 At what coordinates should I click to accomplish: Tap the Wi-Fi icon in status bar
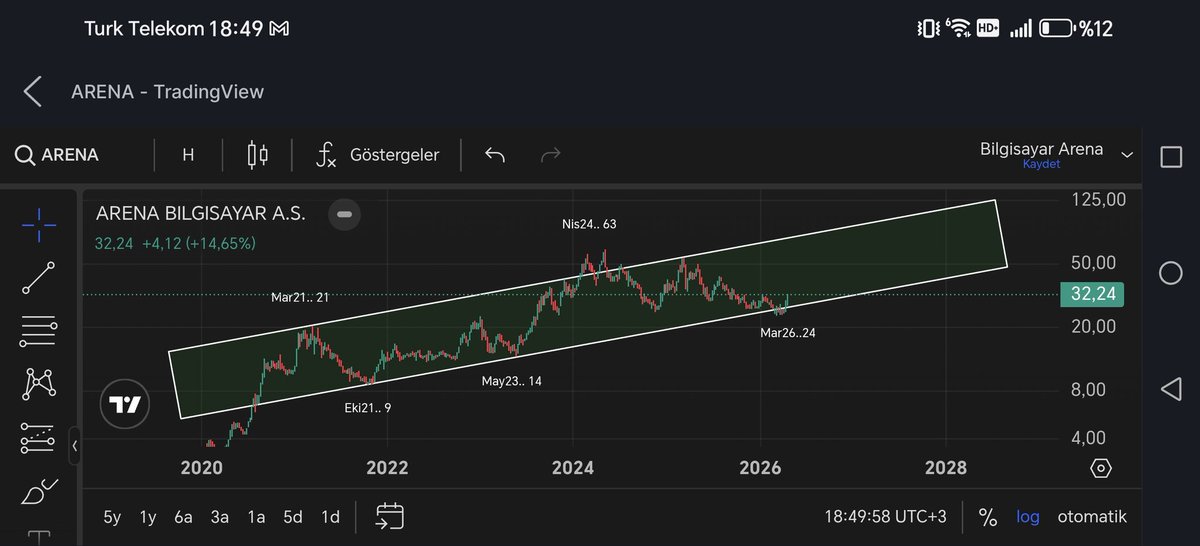click(x=959, y=29)
